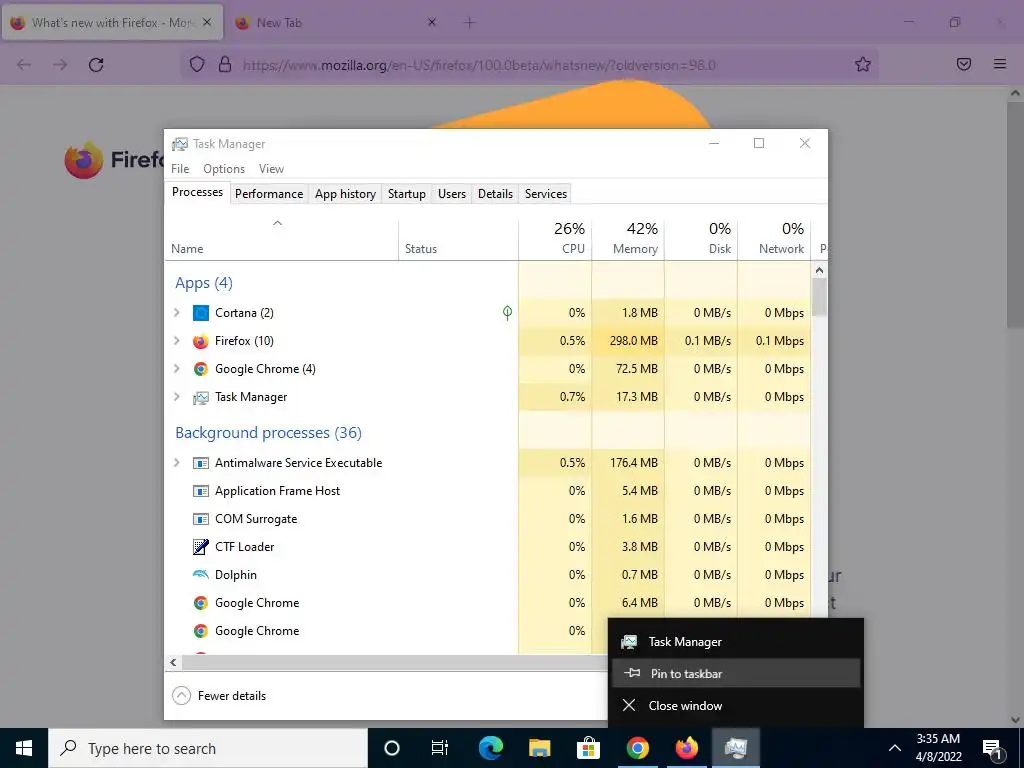Click the Task Manager row icon in Apps

[200, 397]
